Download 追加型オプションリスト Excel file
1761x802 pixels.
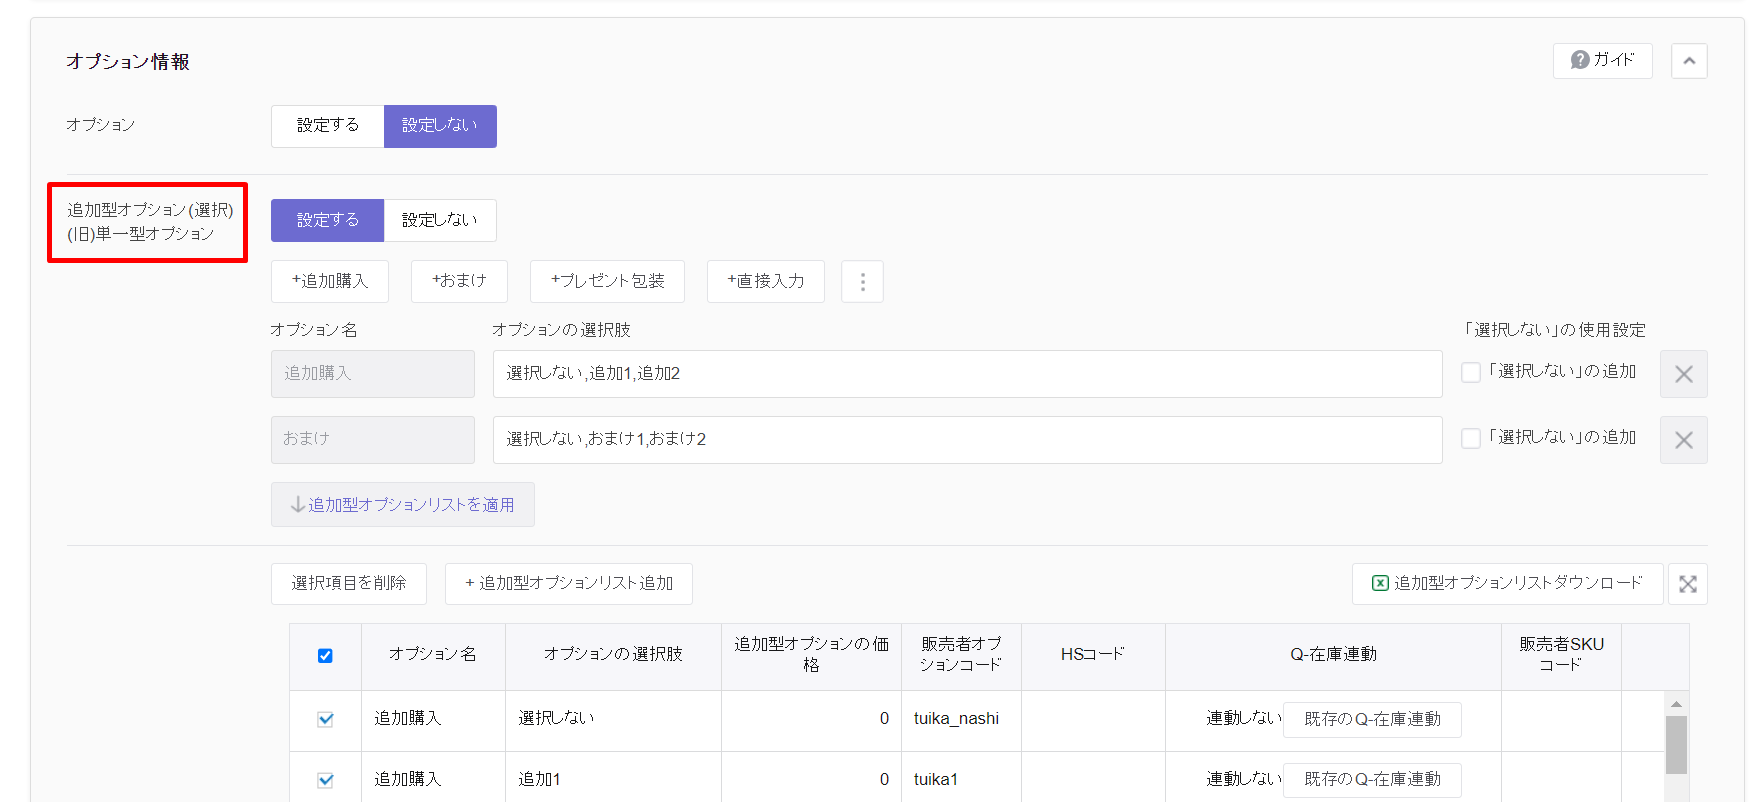[x=1507, y=583]
